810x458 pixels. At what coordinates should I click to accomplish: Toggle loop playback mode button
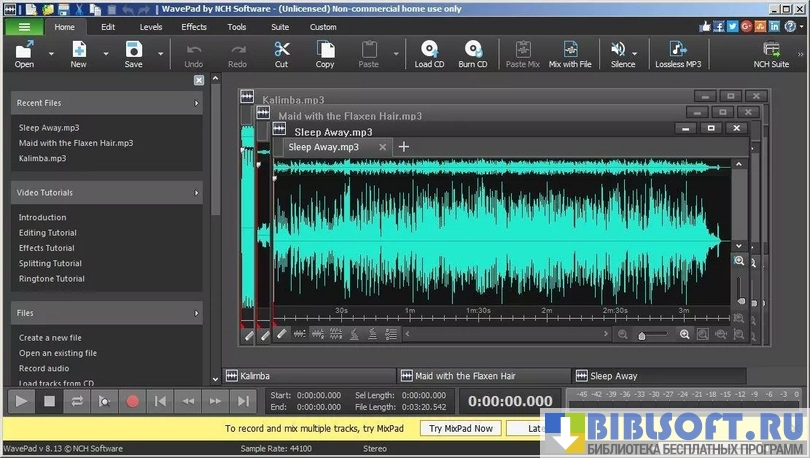[x=76, y=401]
